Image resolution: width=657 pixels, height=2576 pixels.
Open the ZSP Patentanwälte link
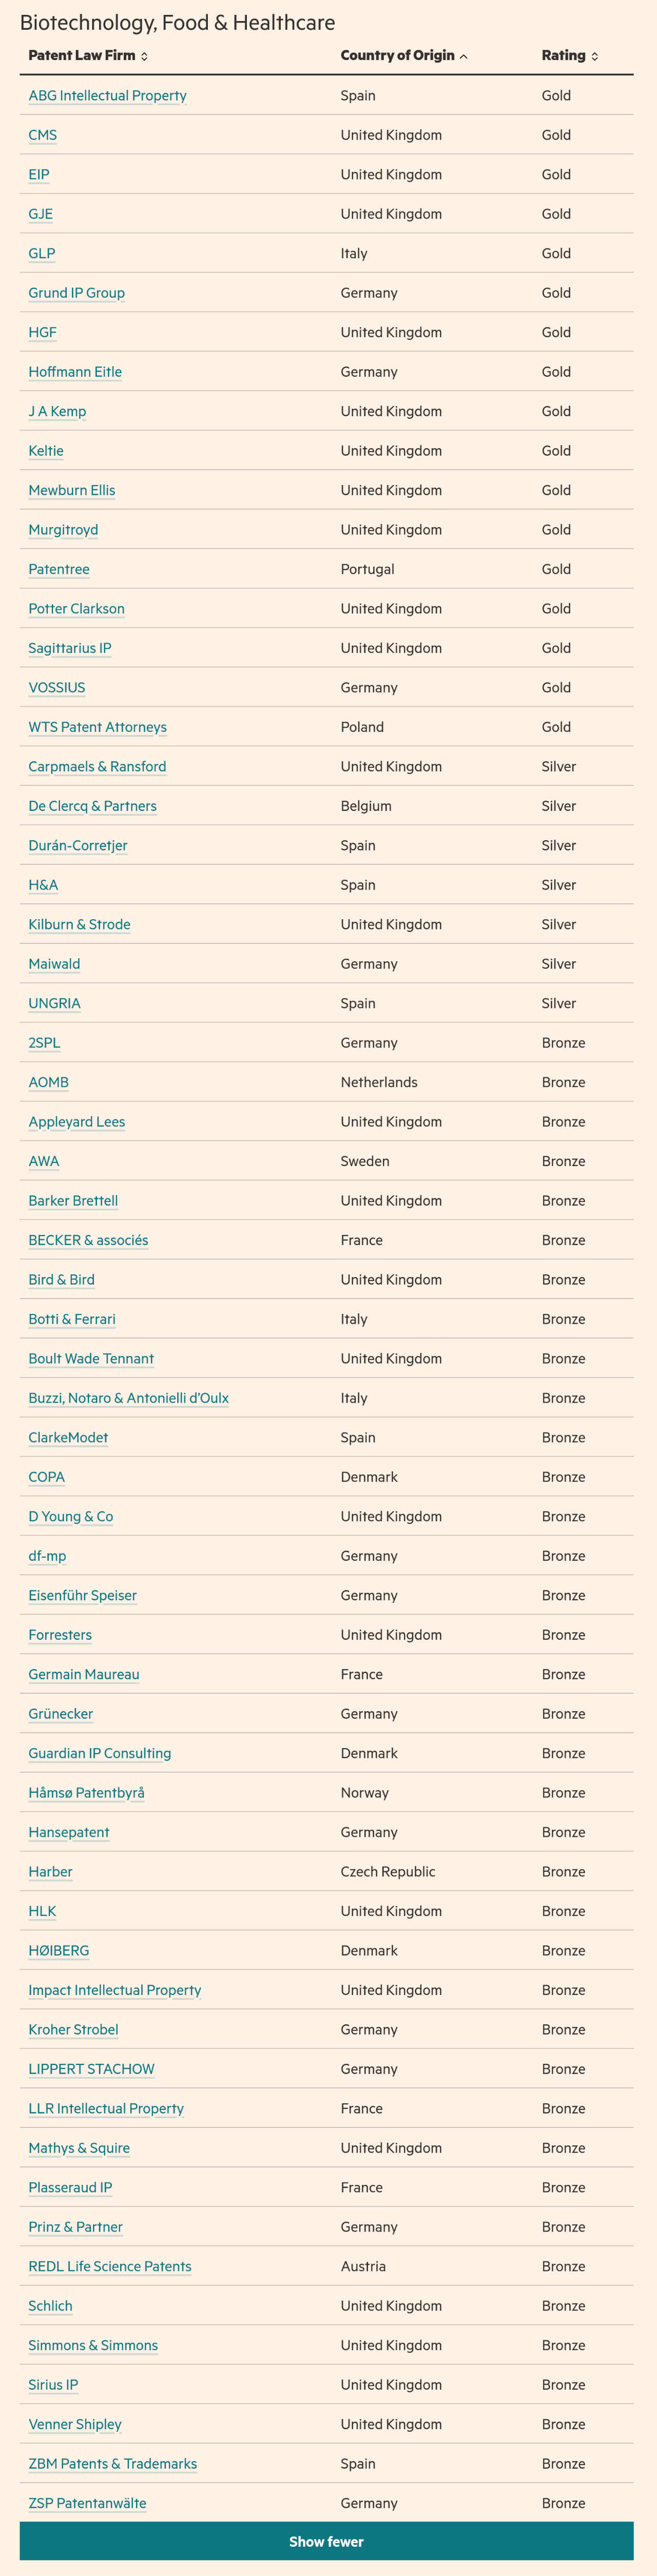[x=87, y=2503]
